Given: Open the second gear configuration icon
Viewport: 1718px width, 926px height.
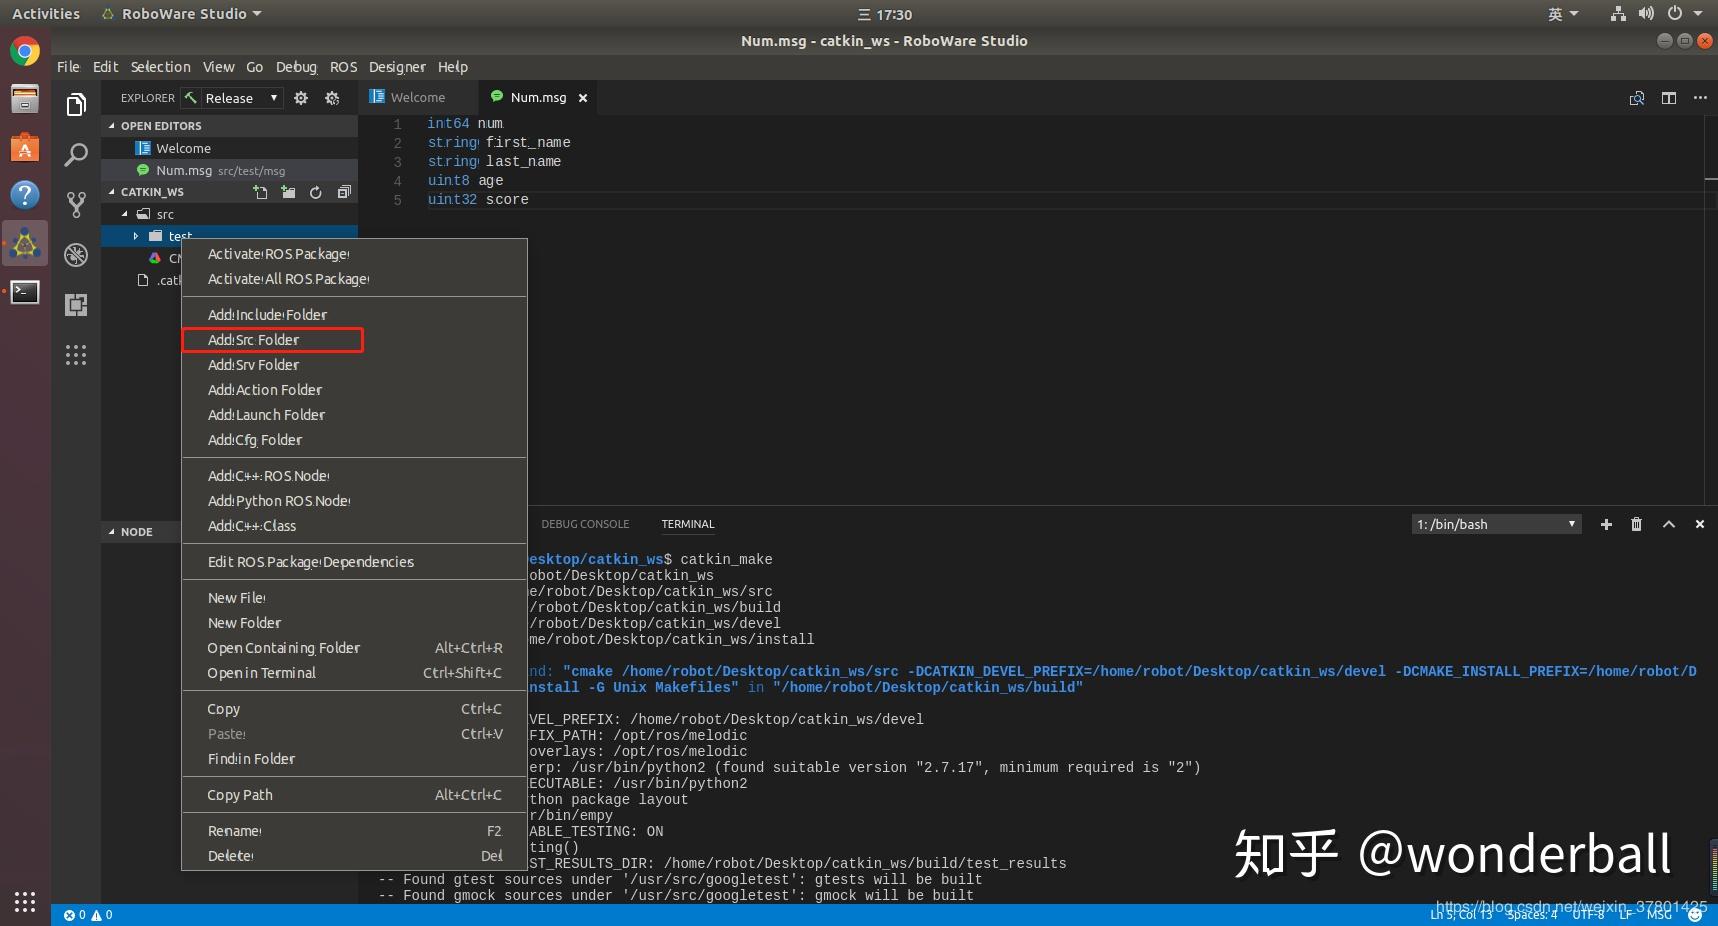Looking at the screenshot, I should [333, 98].
